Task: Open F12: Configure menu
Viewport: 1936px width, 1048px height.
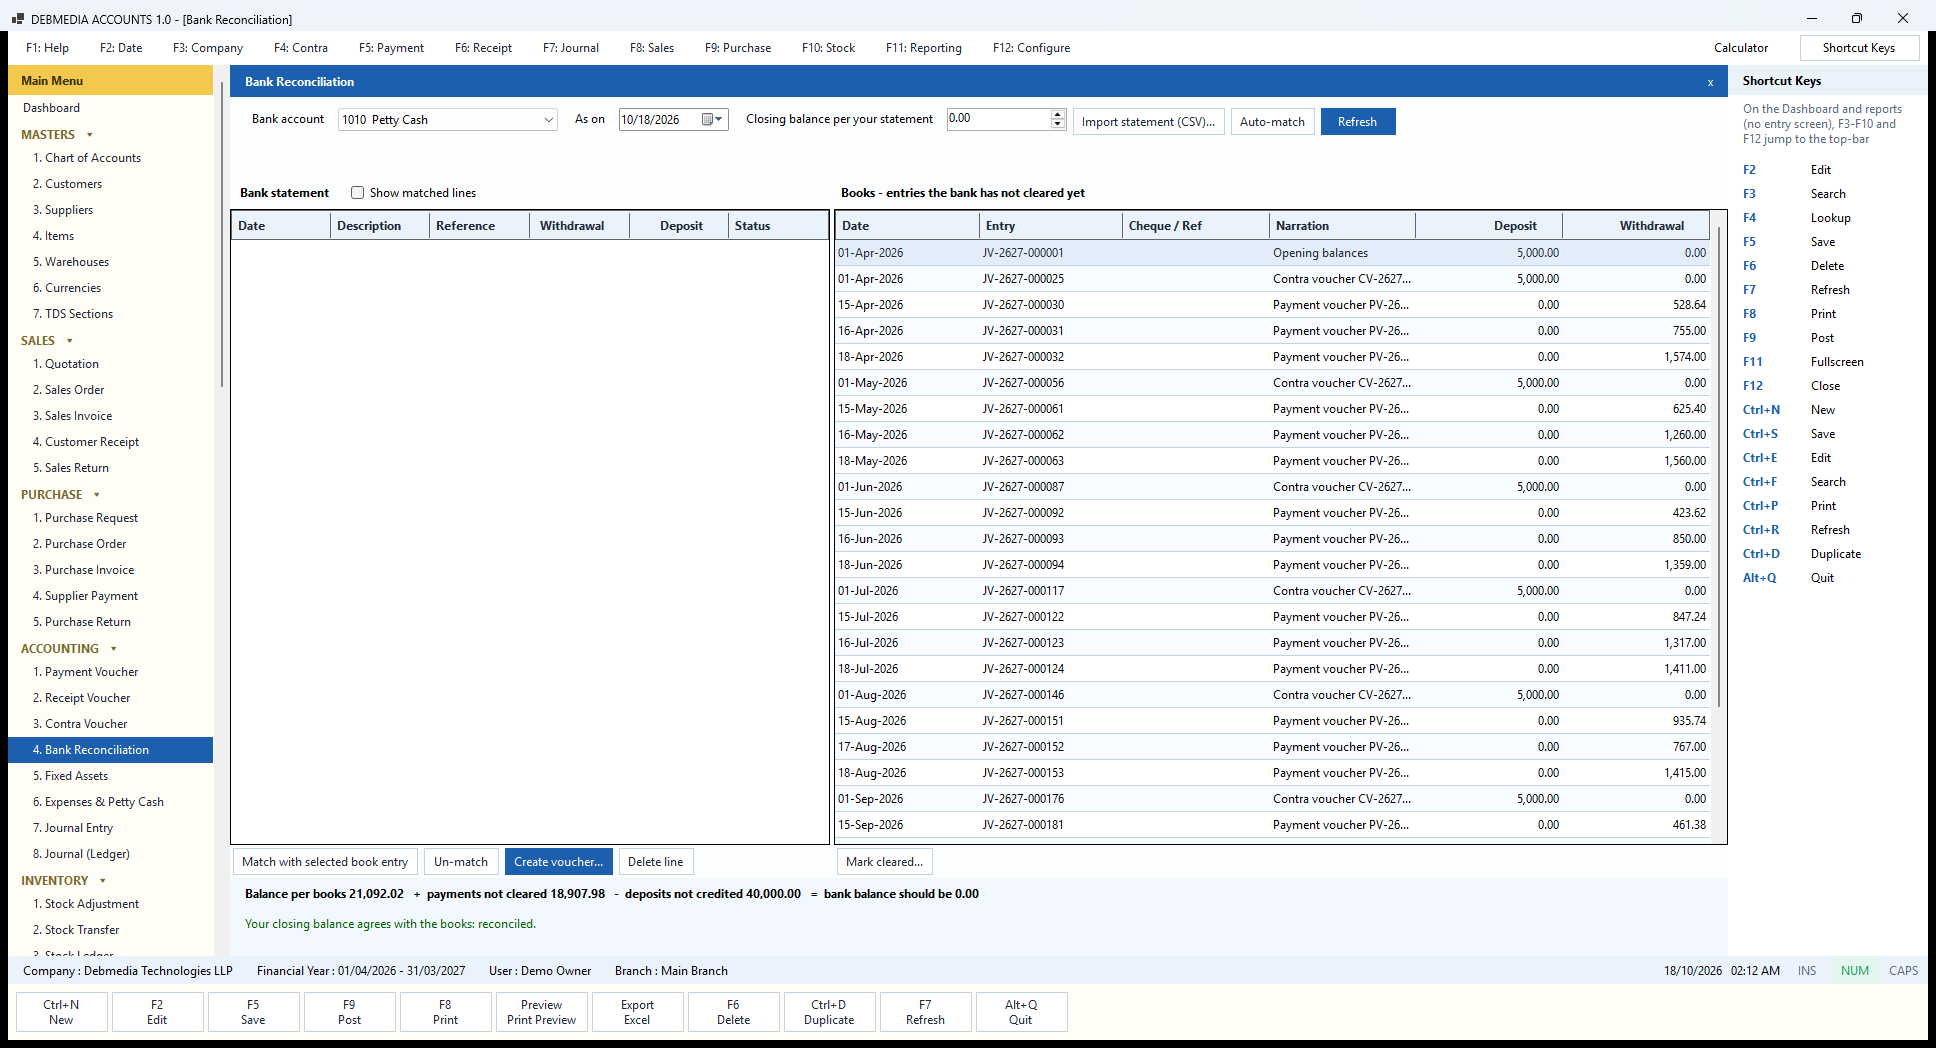Action: click(1031, 48)
